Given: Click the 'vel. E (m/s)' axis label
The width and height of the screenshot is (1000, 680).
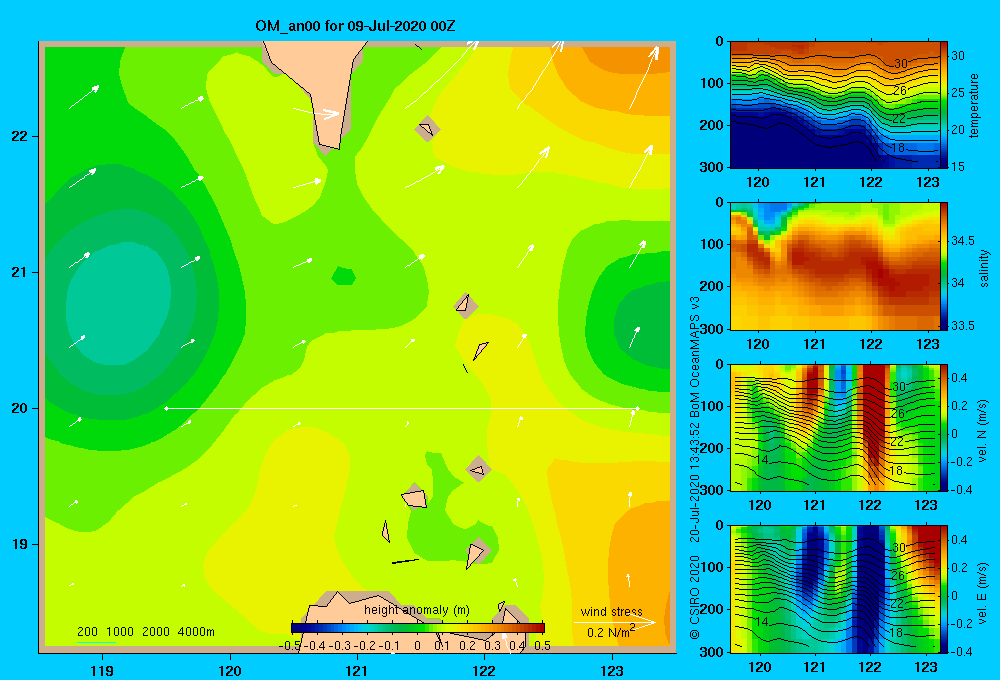Looking at the screenshot, I should pos(983,592).
